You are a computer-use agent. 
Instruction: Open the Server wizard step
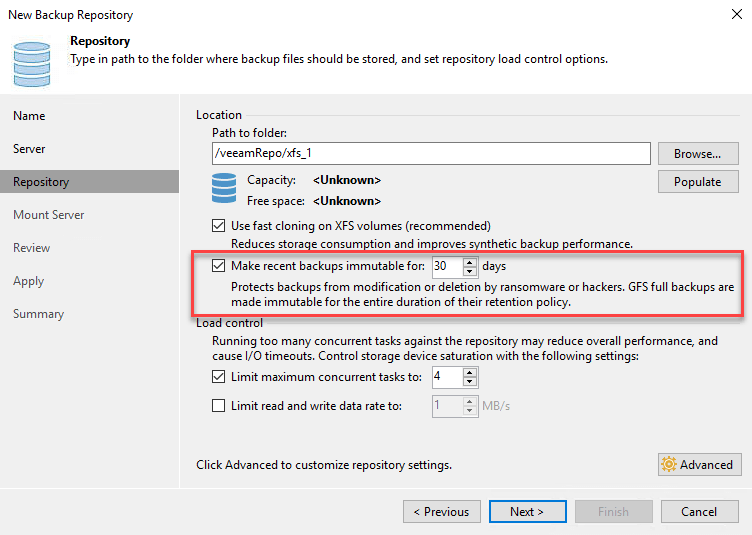coord(29,149)
